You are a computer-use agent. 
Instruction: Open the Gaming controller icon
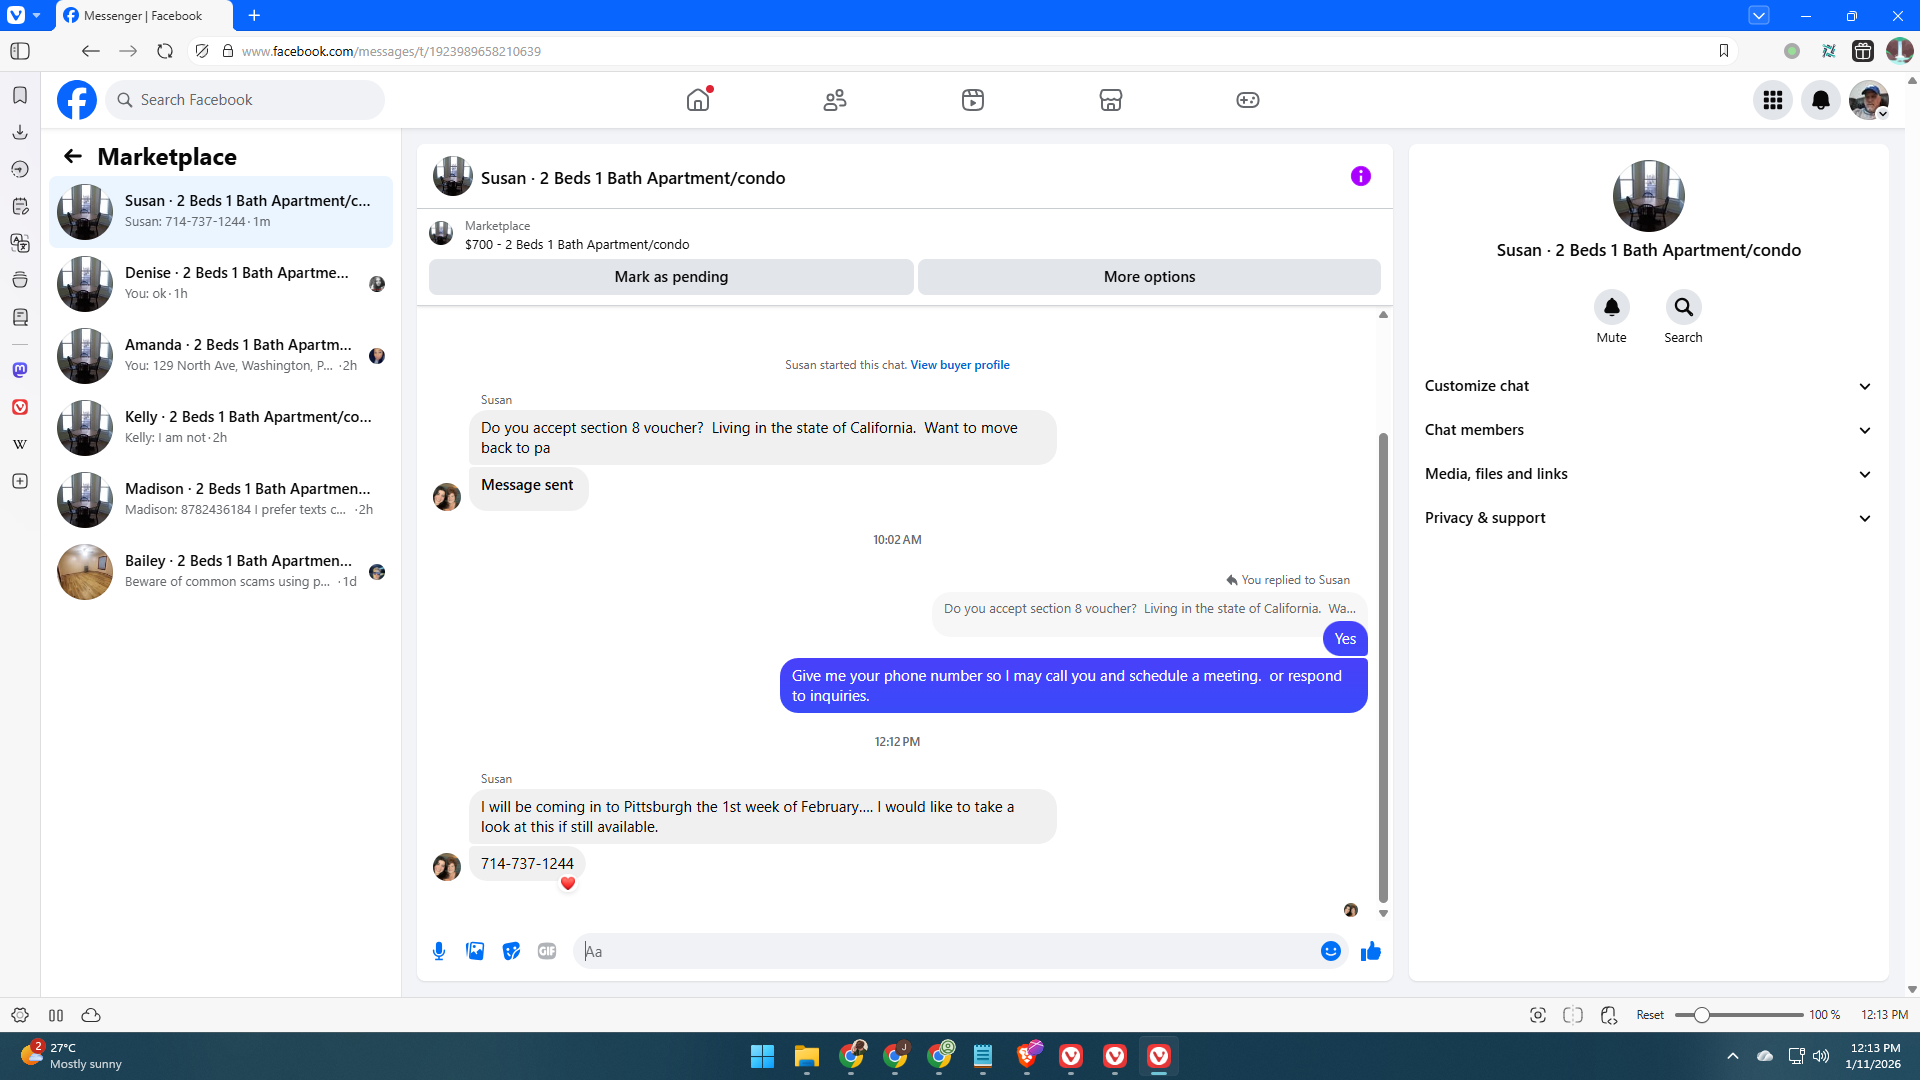(x=1248, y=100)
